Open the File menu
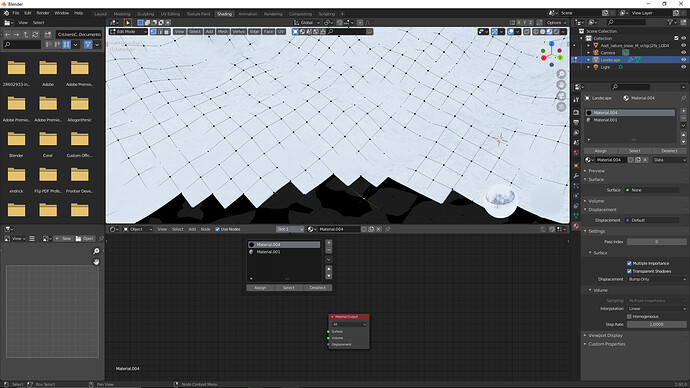This screenshot has width=690, height=388. (16, 13)
